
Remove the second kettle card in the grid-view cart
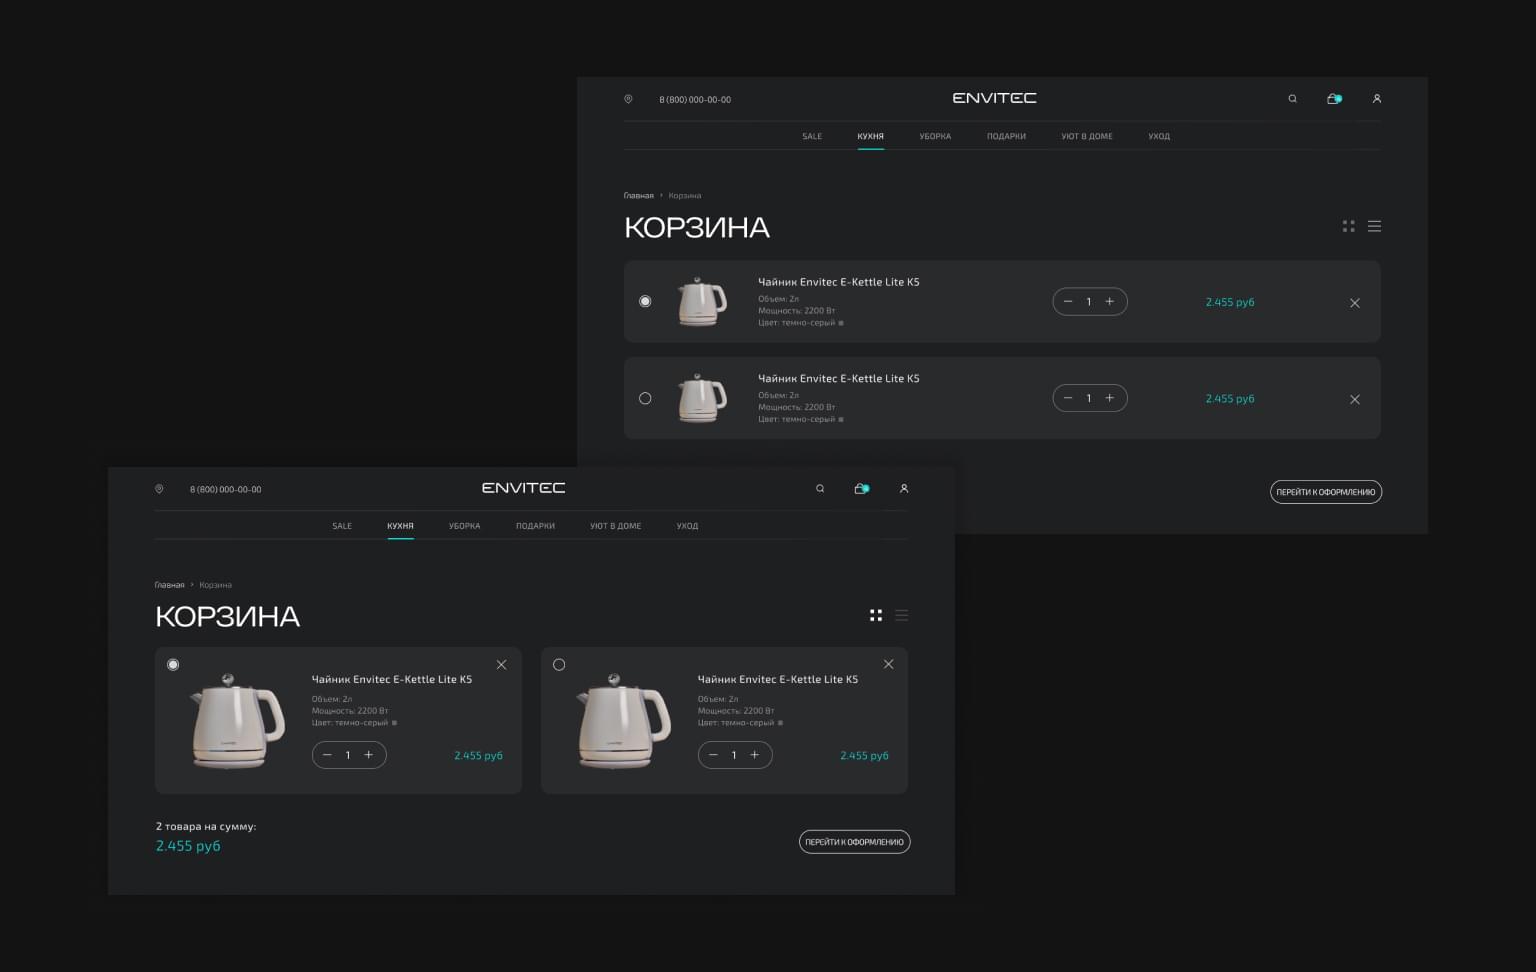pyautogui.click(x=888, y=665)
